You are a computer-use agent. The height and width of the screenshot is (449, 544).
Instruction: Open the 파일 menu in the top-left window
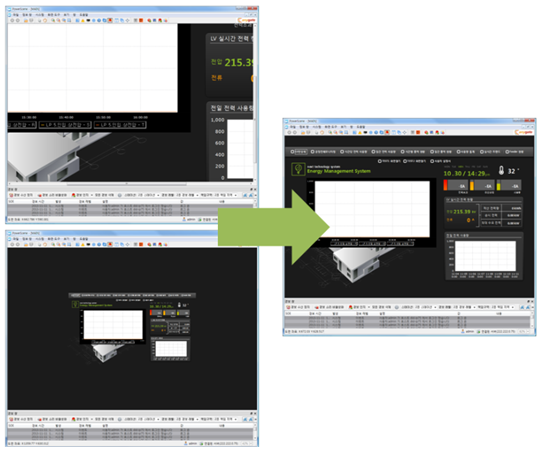[x=16, y=15]
